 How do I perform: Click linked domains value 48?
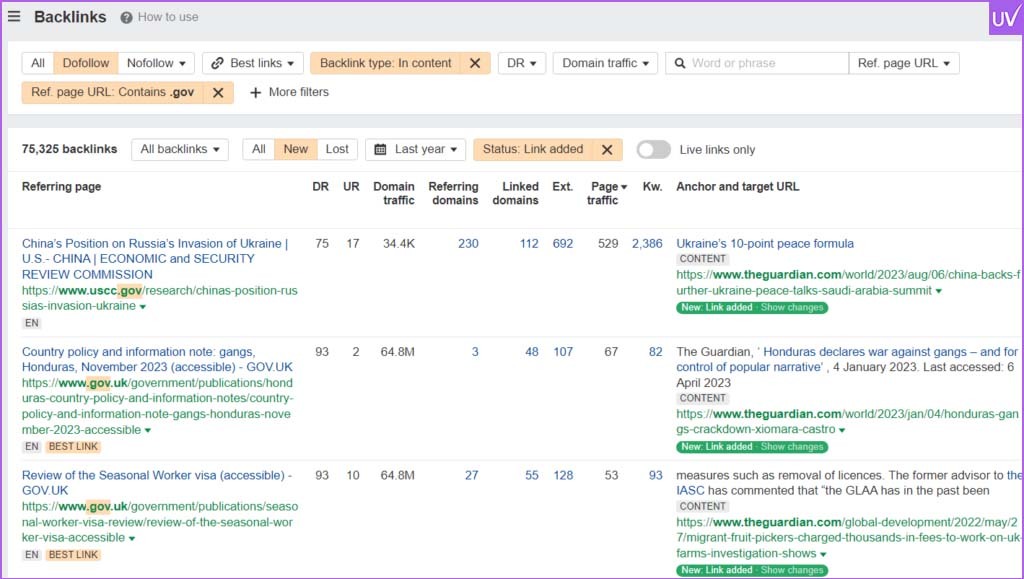532,352
